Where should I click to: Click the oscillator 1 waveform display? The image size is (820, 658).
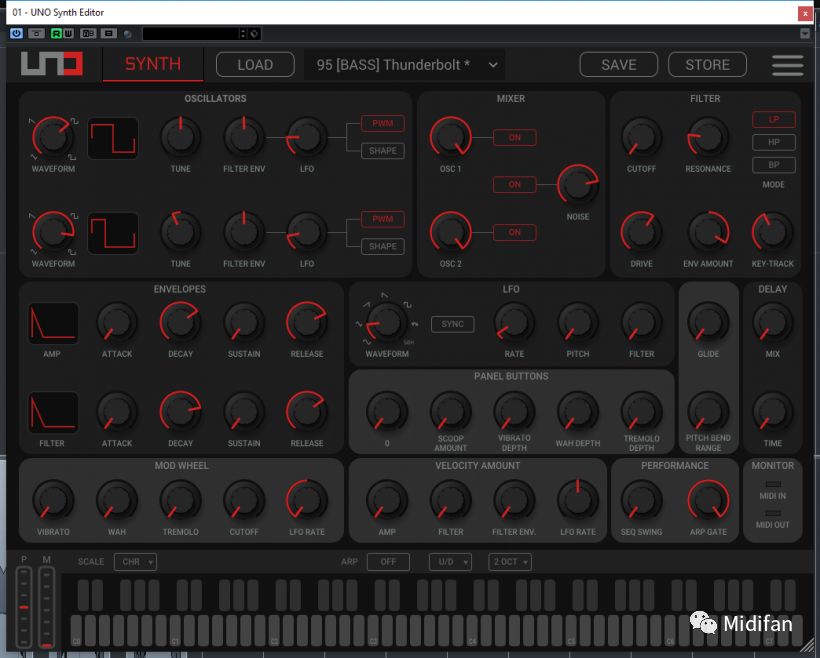112,138
